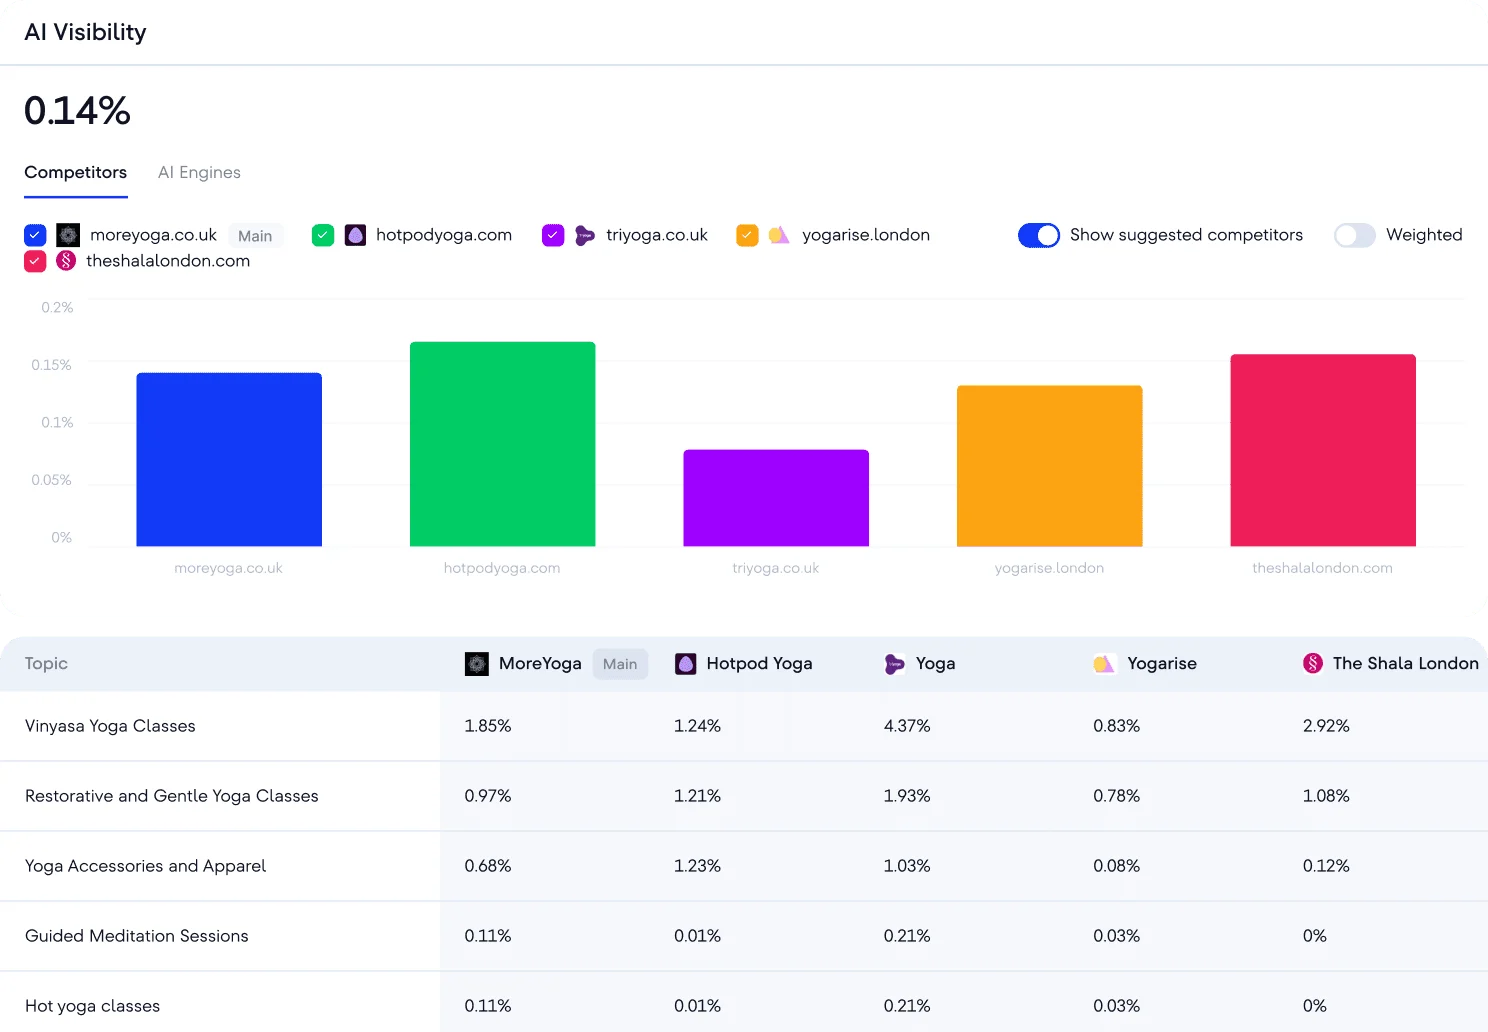The image size is (1488, 1032).
Task: Click the yogarise.london logo icon in legend
Action: click(x=779, y=235)
